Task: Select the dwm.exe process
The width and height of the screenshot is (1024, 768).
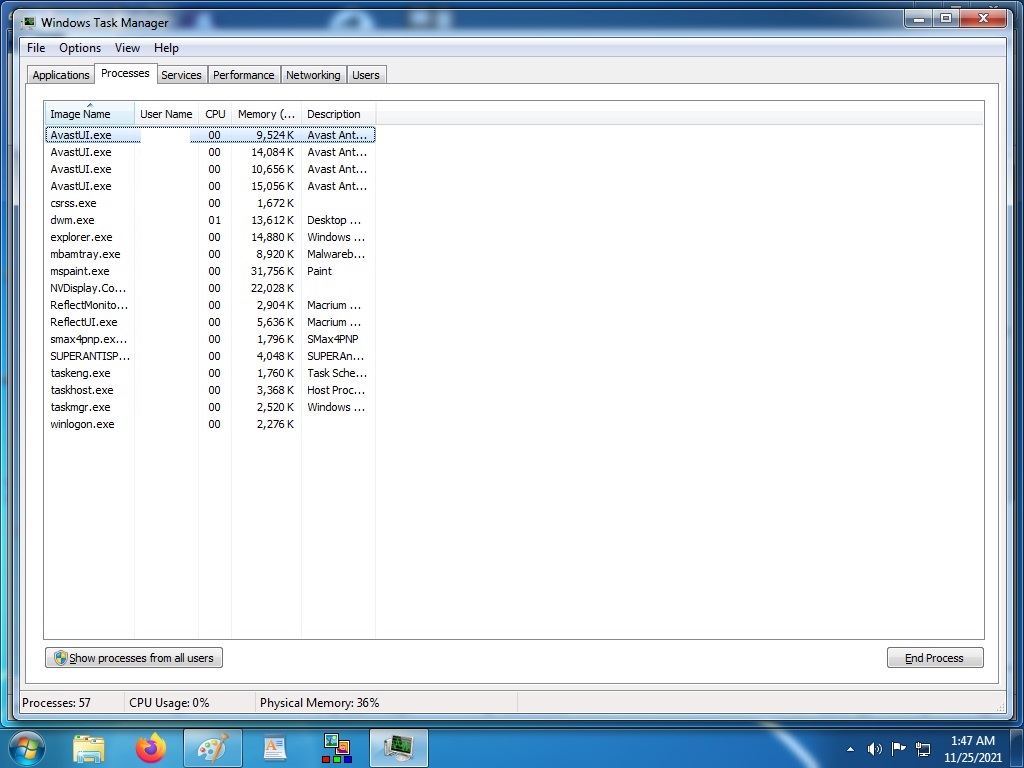Action: (x=210, y=220)
